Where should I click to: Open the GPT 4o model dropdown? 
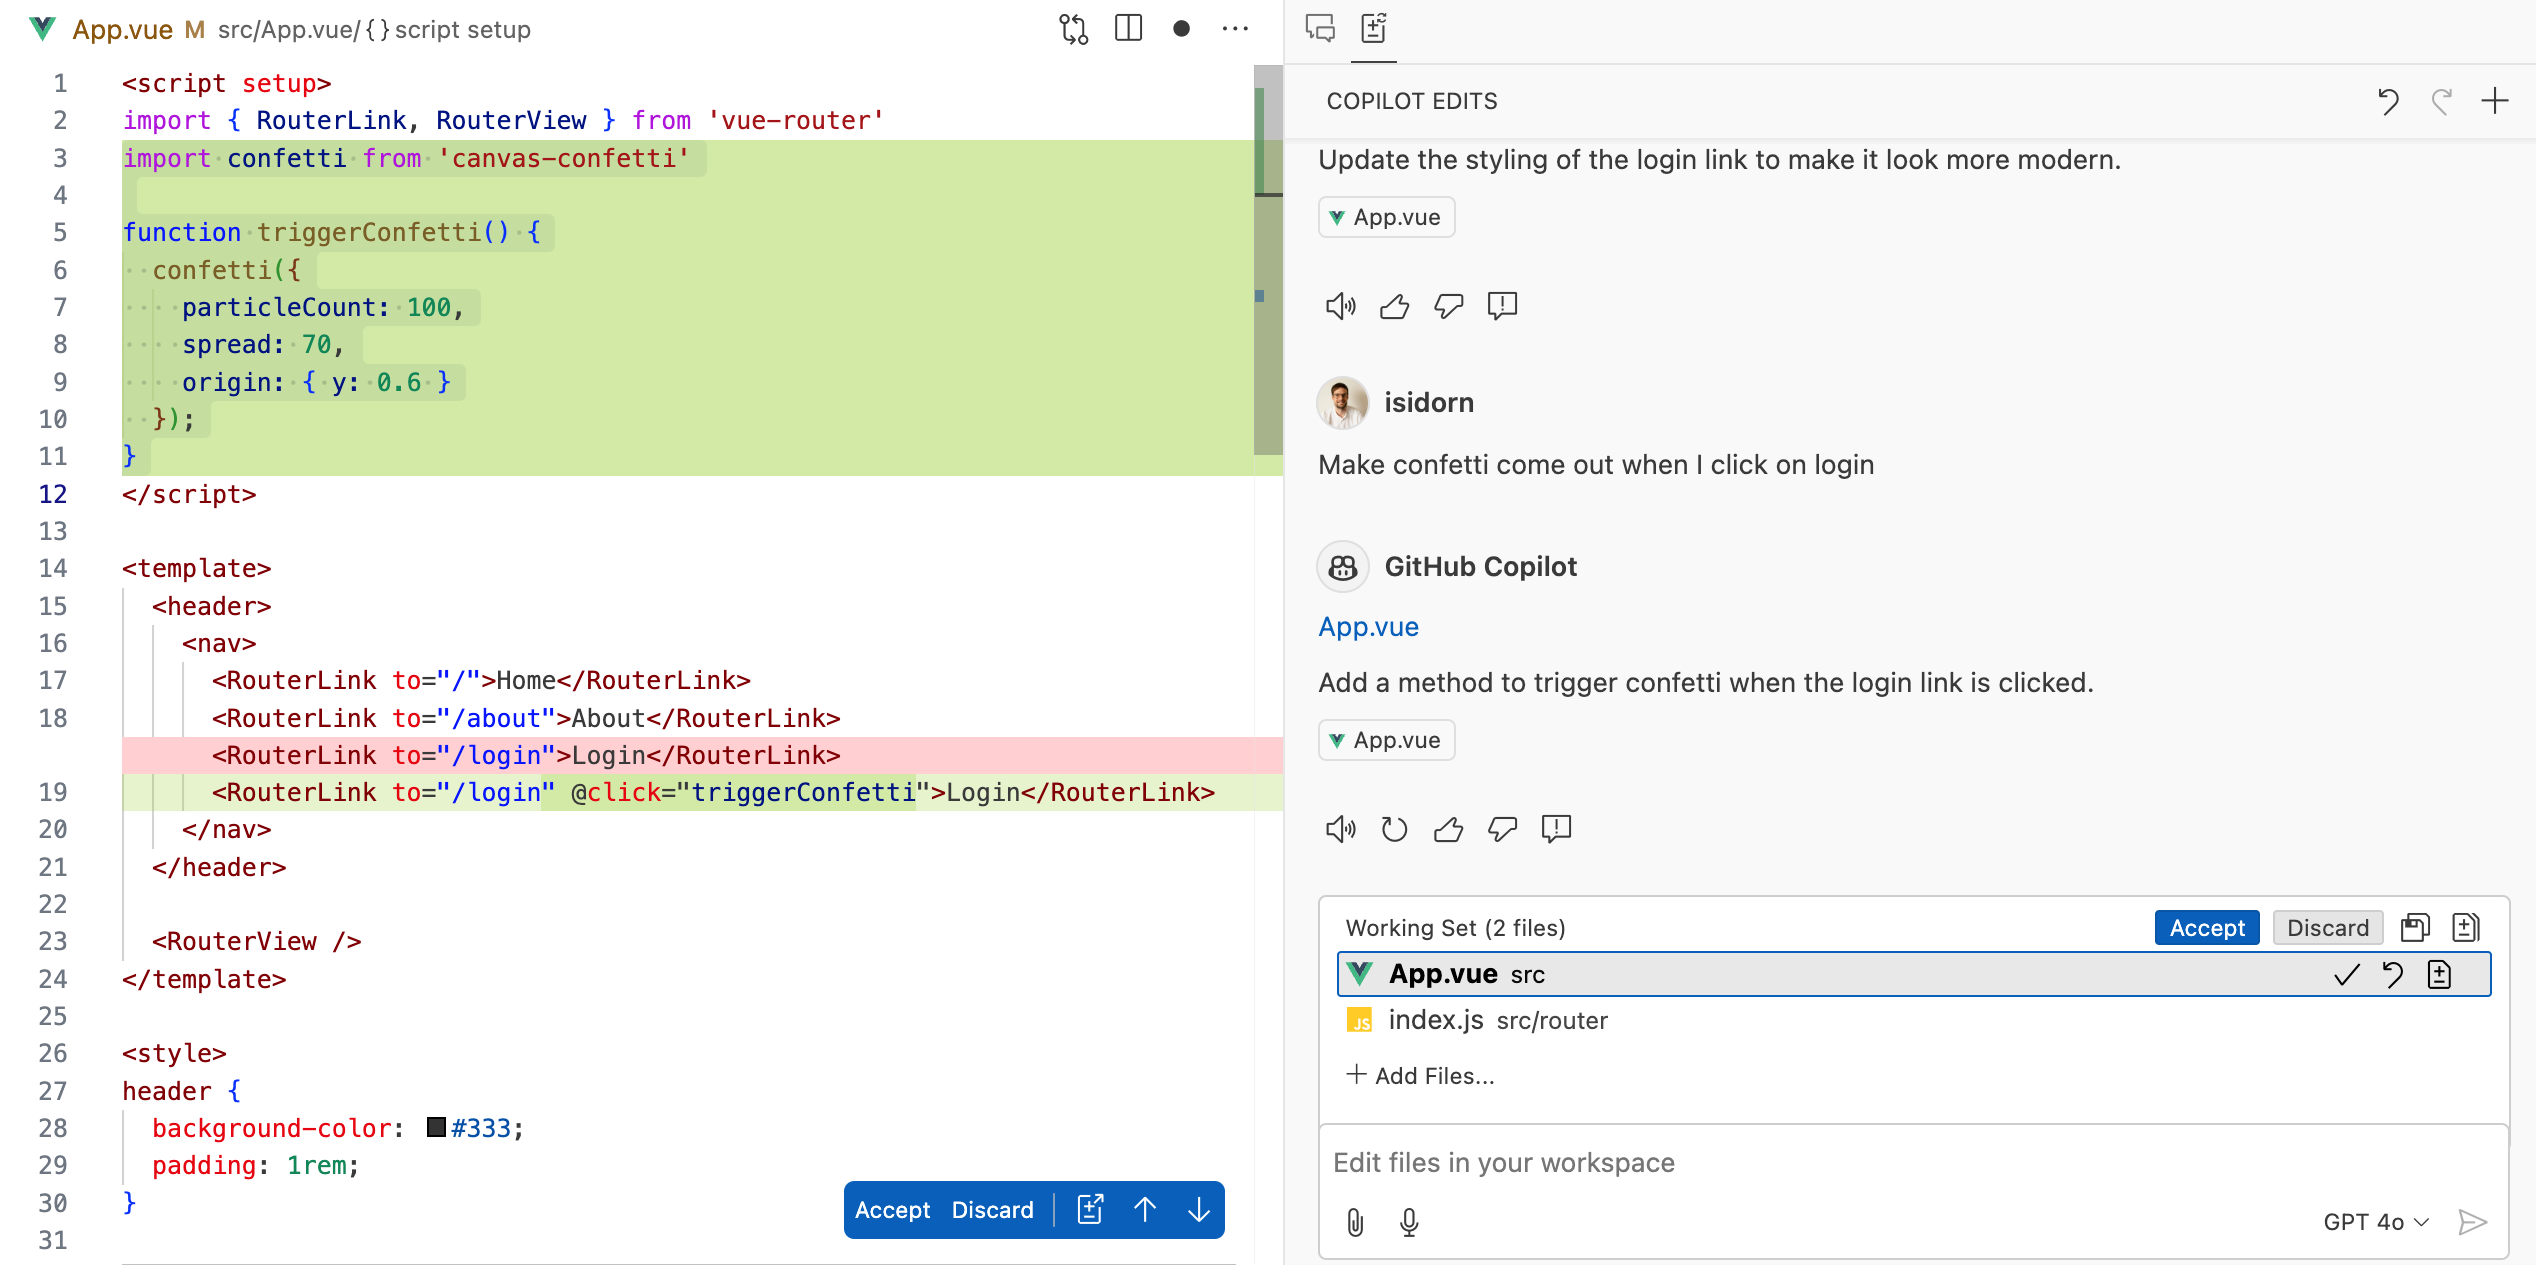point(2375,1221)
